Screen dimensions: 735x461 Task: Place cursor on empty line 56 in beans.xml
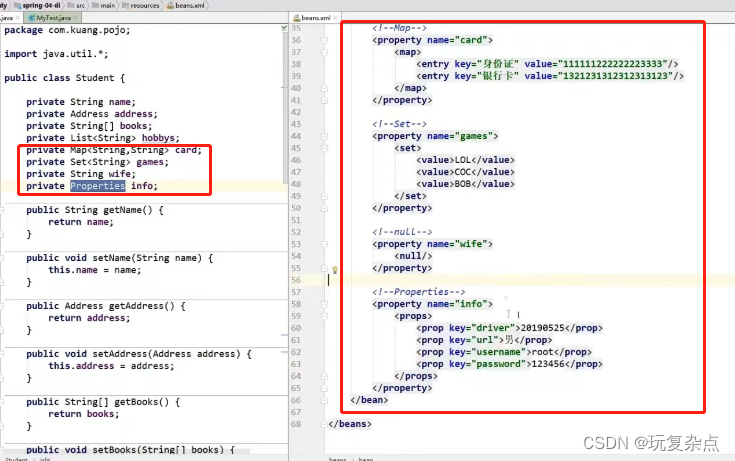516,280
